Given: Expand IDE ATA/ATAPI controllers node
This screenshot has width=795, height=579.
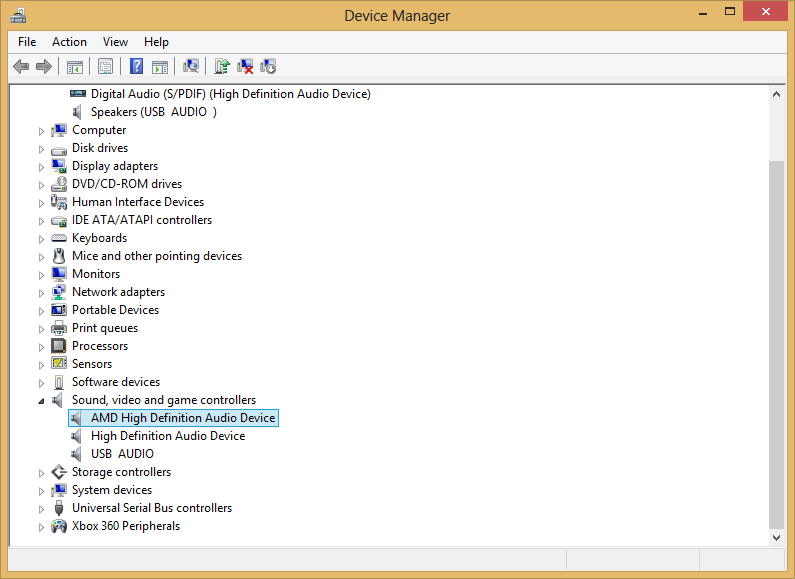Looking at the screenshot, I should 41,221.
